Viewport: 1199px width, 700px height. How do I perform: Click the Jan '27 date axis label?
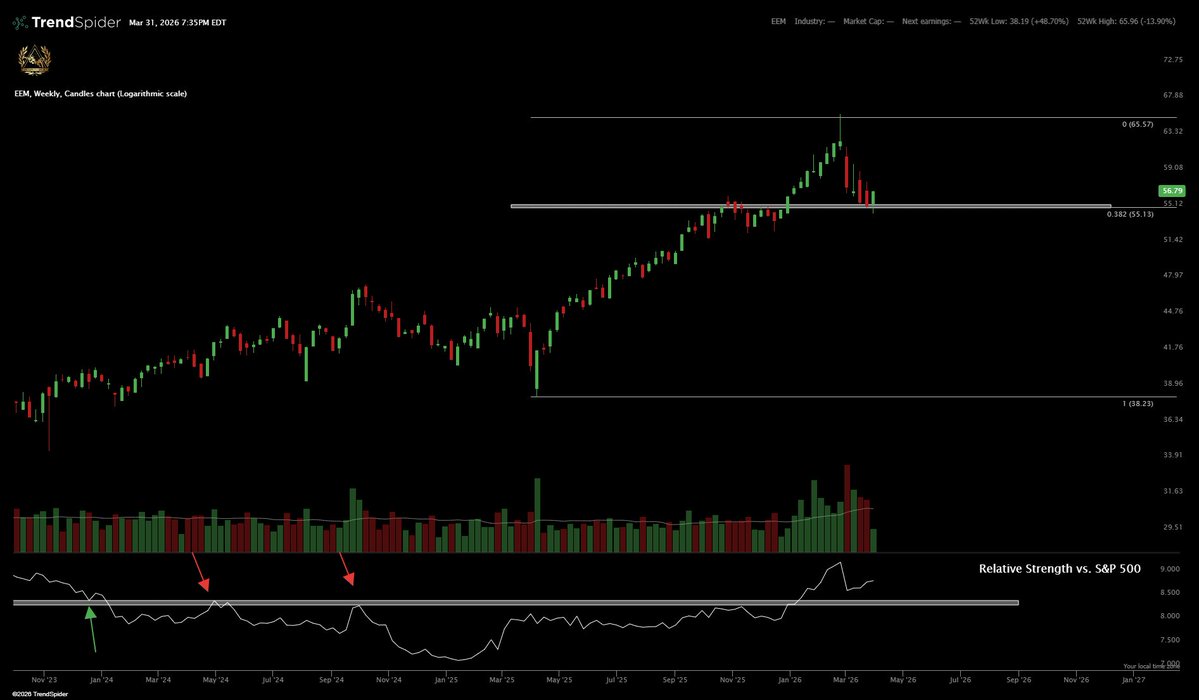click(x=1133, y=679)
